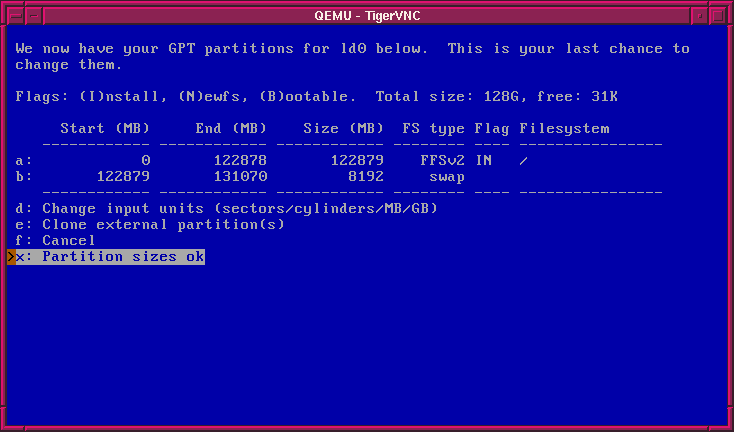Click the 'Start (MB)' column header
The width and height of the screenshot is (734, 432).
point(105,128)
